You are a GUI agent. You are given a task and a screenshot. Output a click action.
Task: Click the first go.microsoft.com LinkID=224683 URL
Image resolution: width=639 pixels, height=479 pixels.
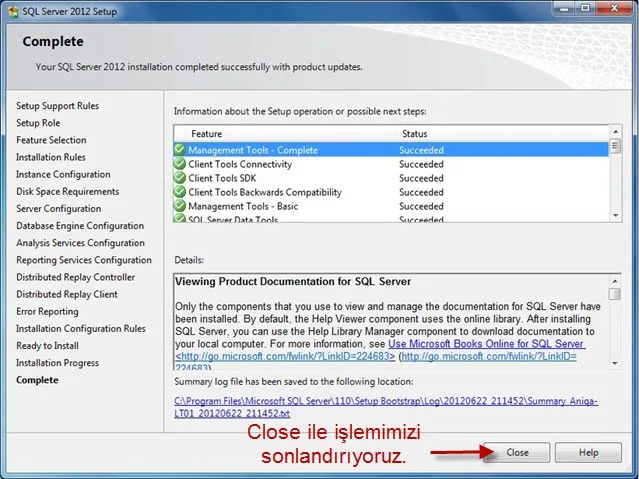click(x=285, y=356)
